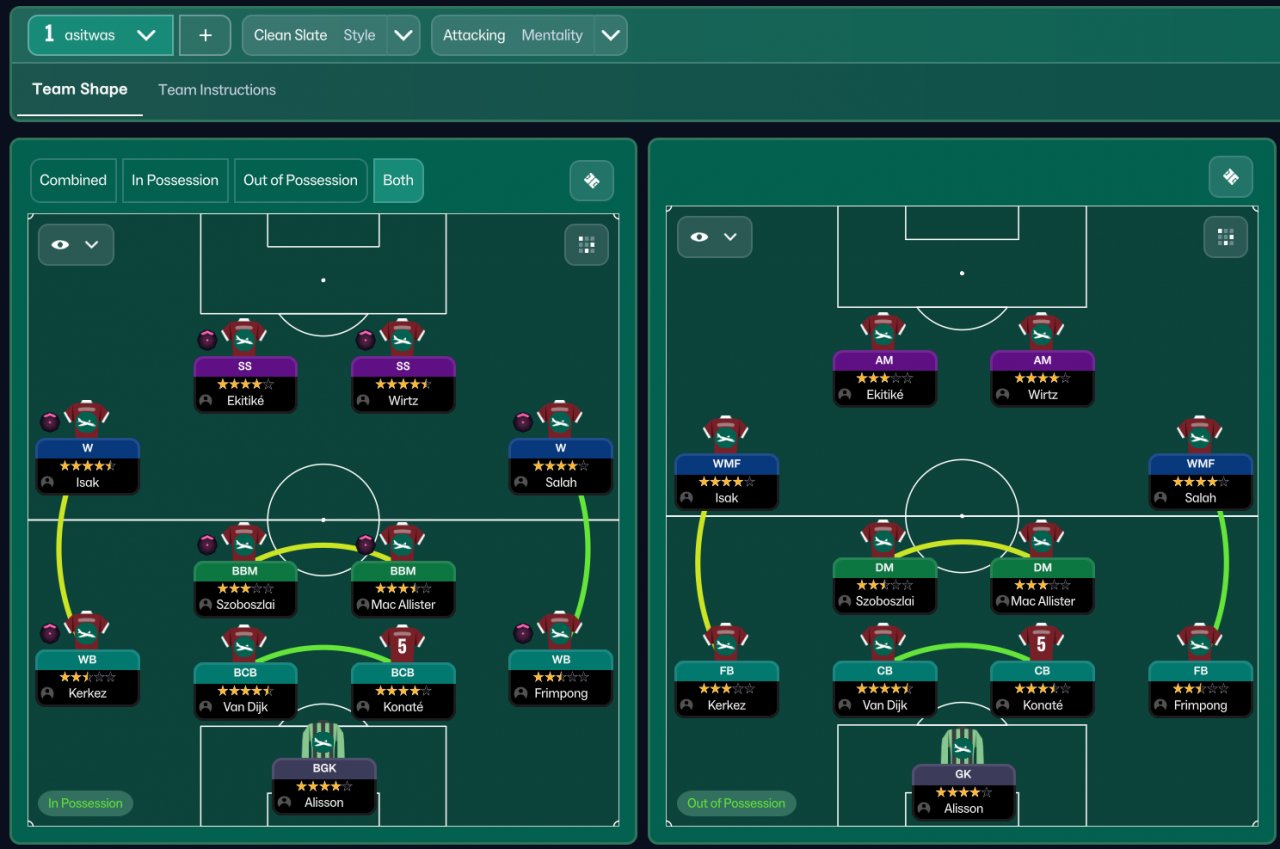Expand the chevron next to Clean Slate Style

403,35
